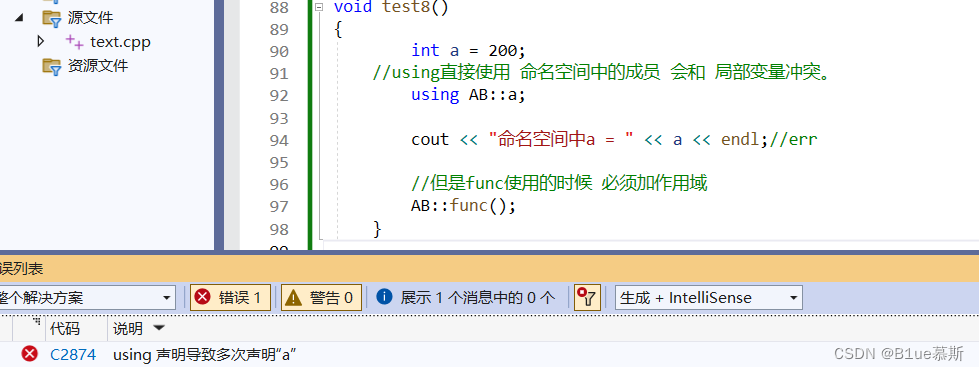This screenshot has width=979, height=371.
Task: Click the 错误列表 panel title bar
Action: (490, 269)
